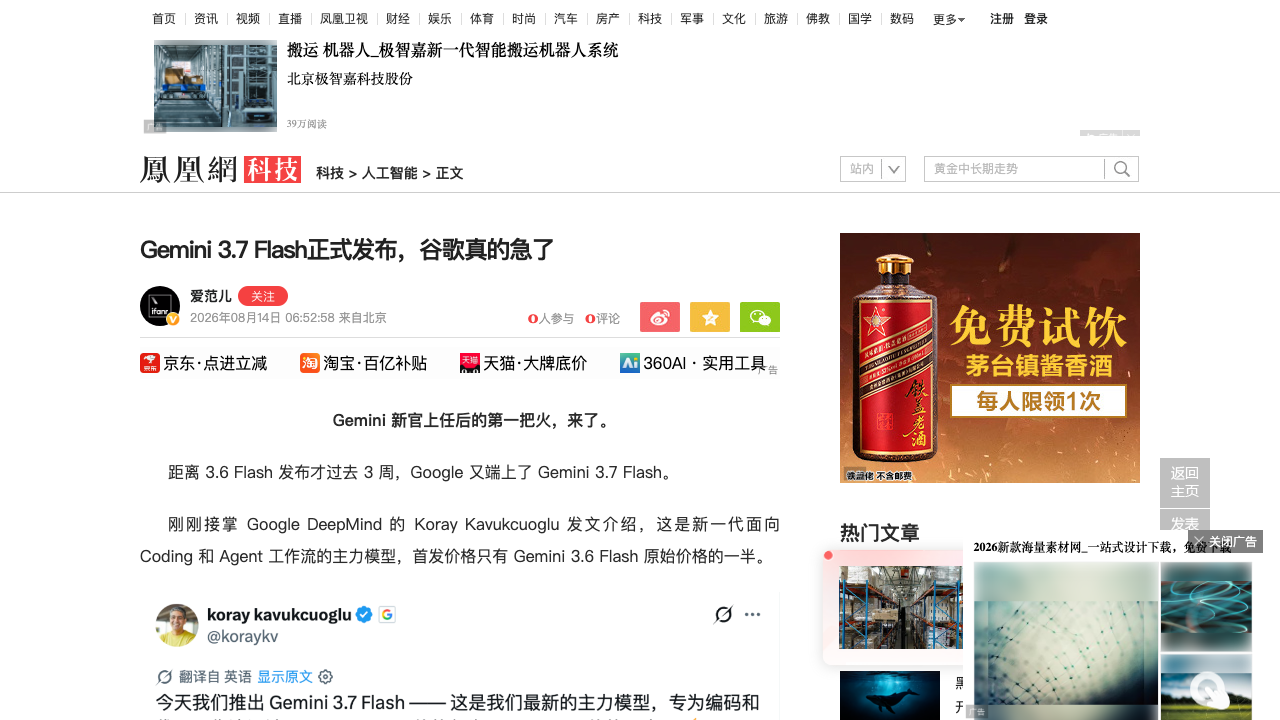Screen dimensions: 1280x720
Task: Click the 北京极智嘉科技股份 advertiser text
Action: 350,79
